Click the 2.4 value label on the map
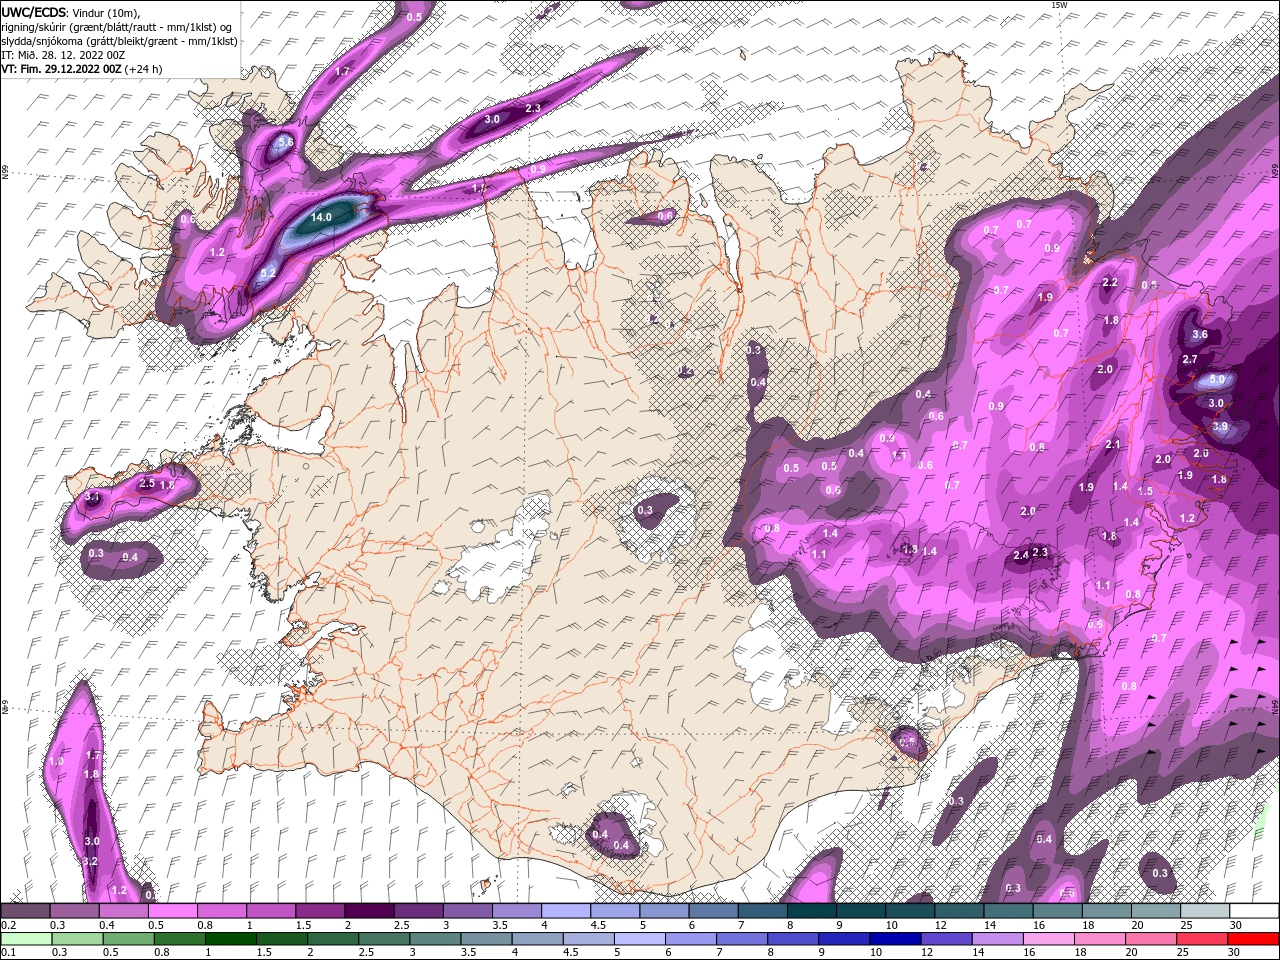The image size is (1280, 960). 1021,555
